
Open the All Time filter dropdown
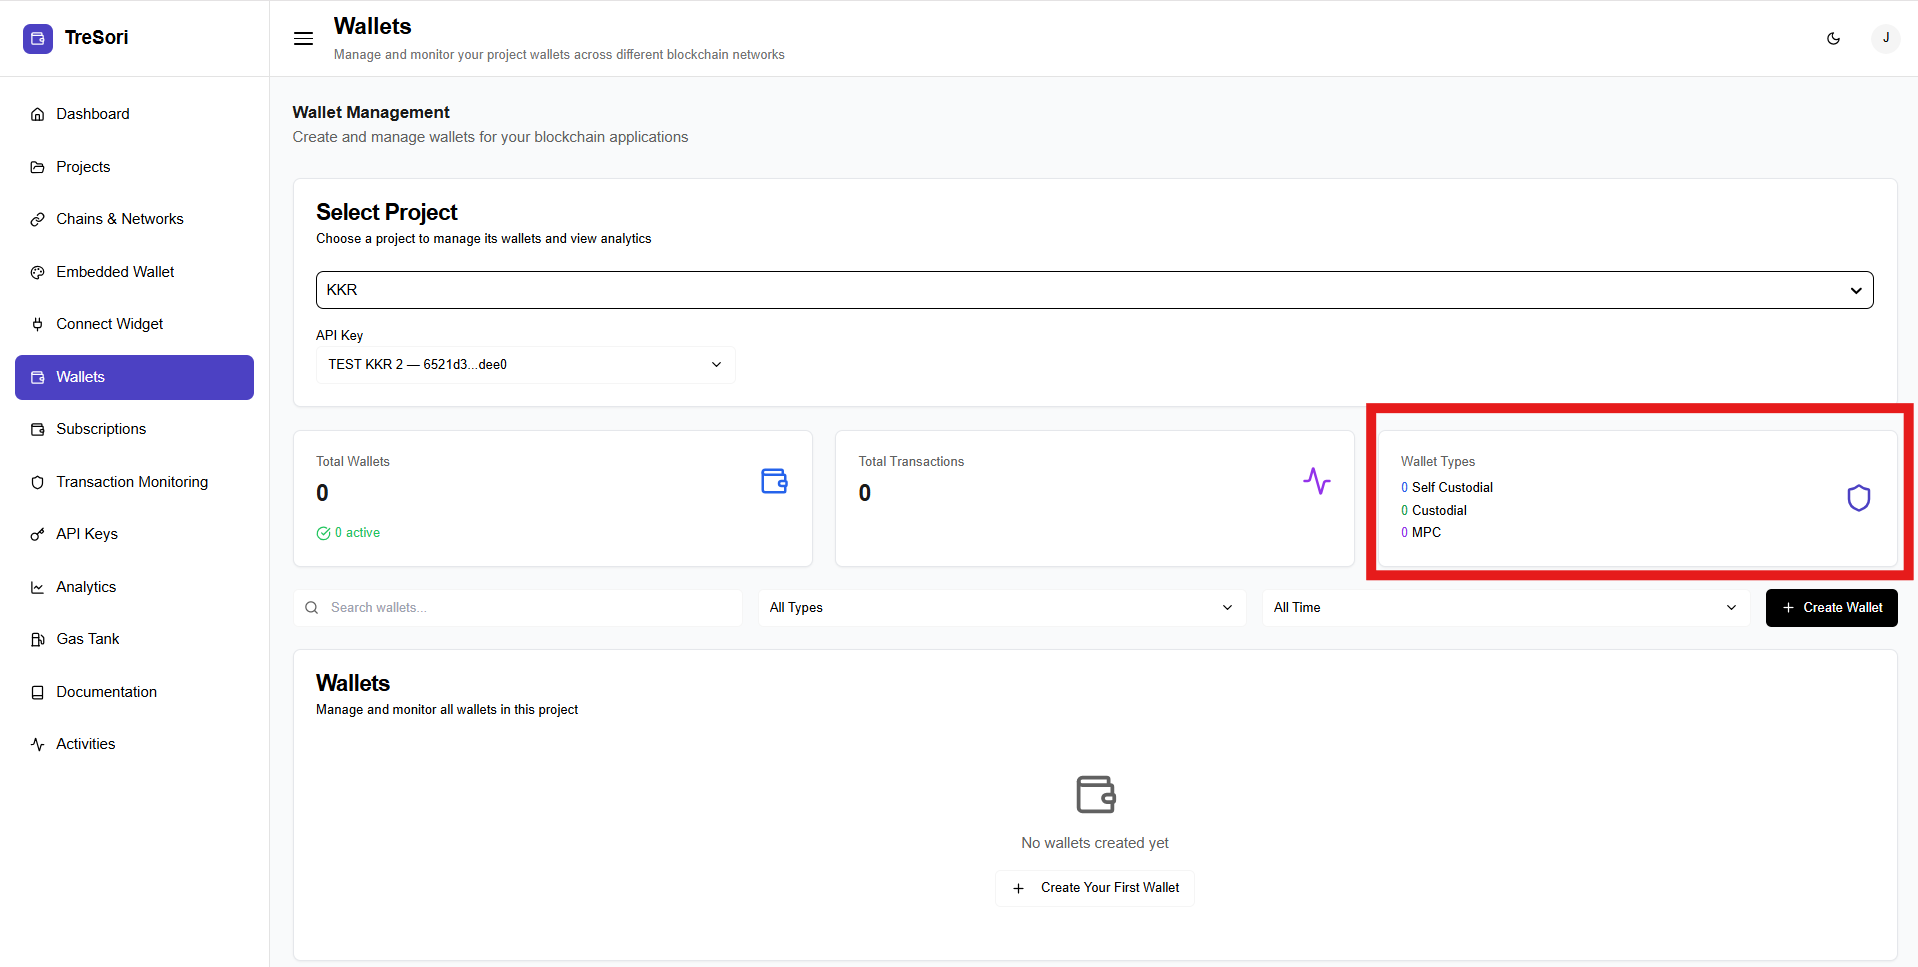(1505, 608)
